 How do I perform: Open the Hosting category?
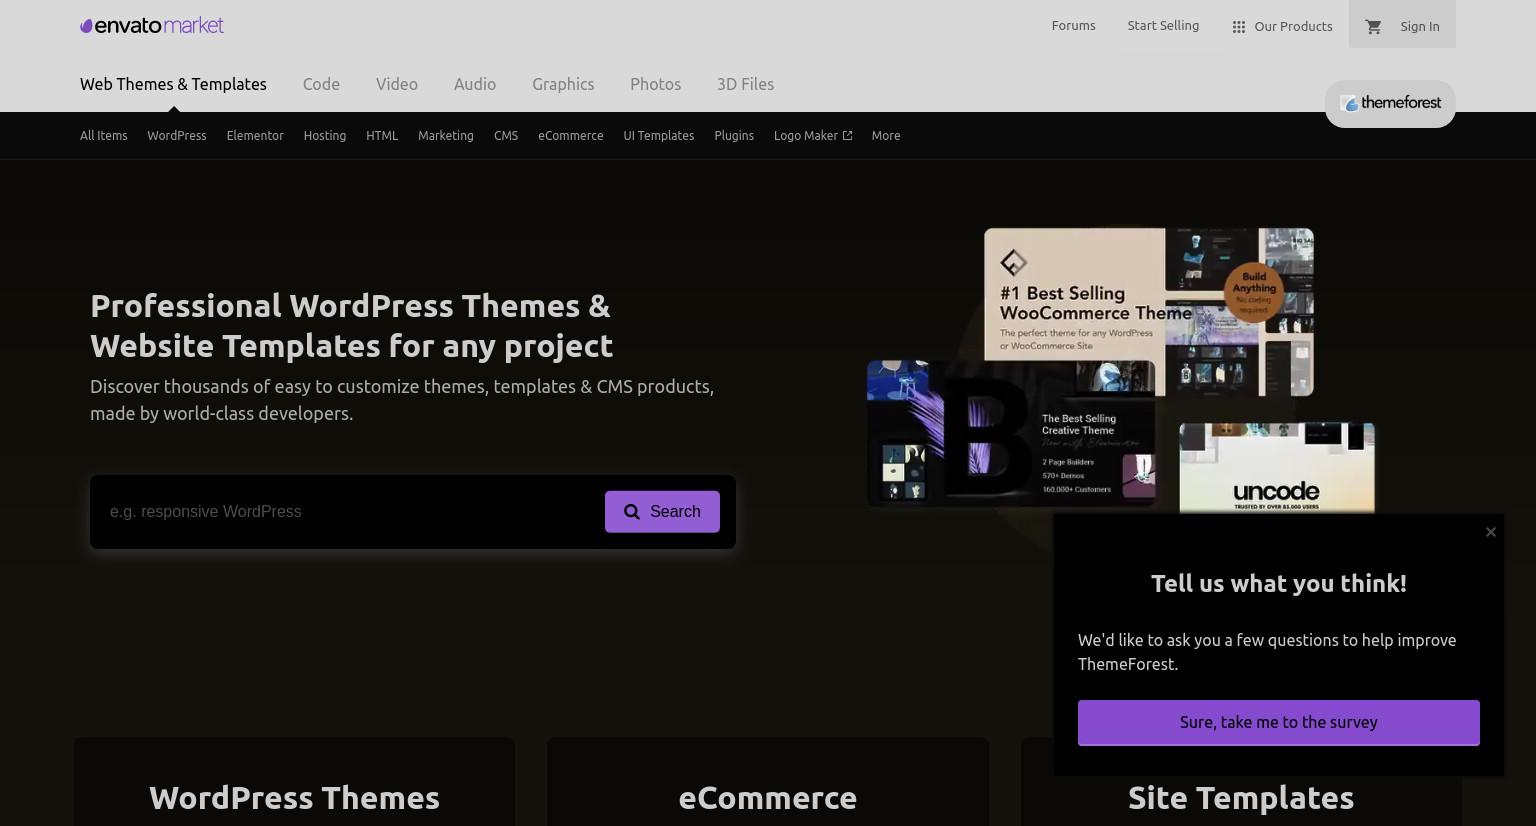click(325, 135)
